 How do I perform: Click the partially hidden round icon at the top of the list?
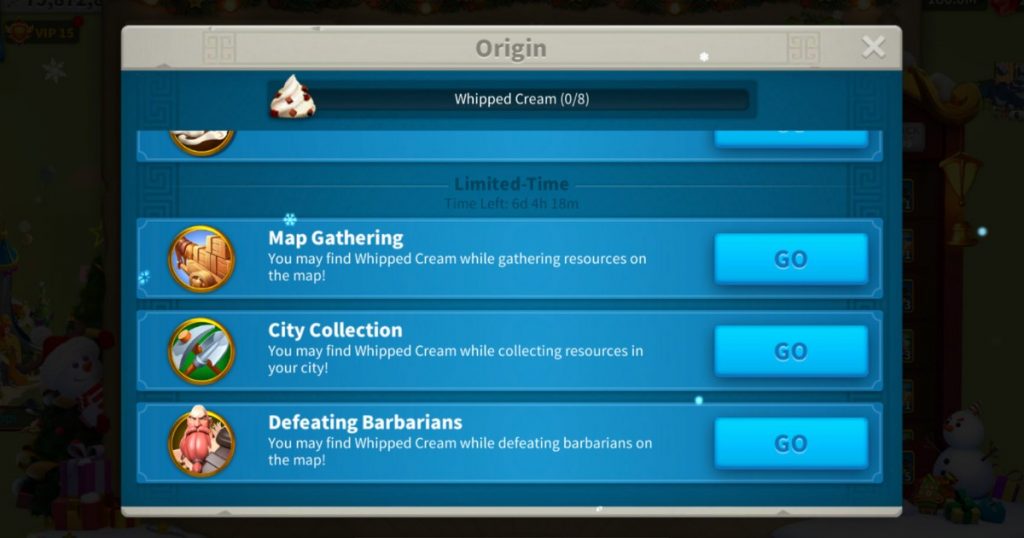pos(202,142)
